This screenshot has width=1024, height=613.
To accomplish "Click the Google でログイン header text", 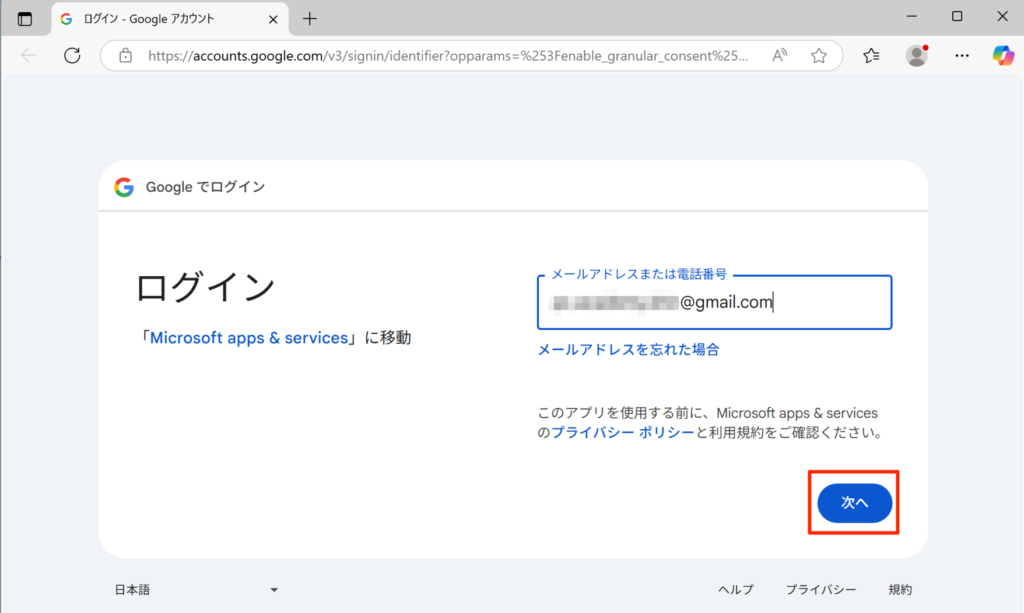I will pos(205,187).
